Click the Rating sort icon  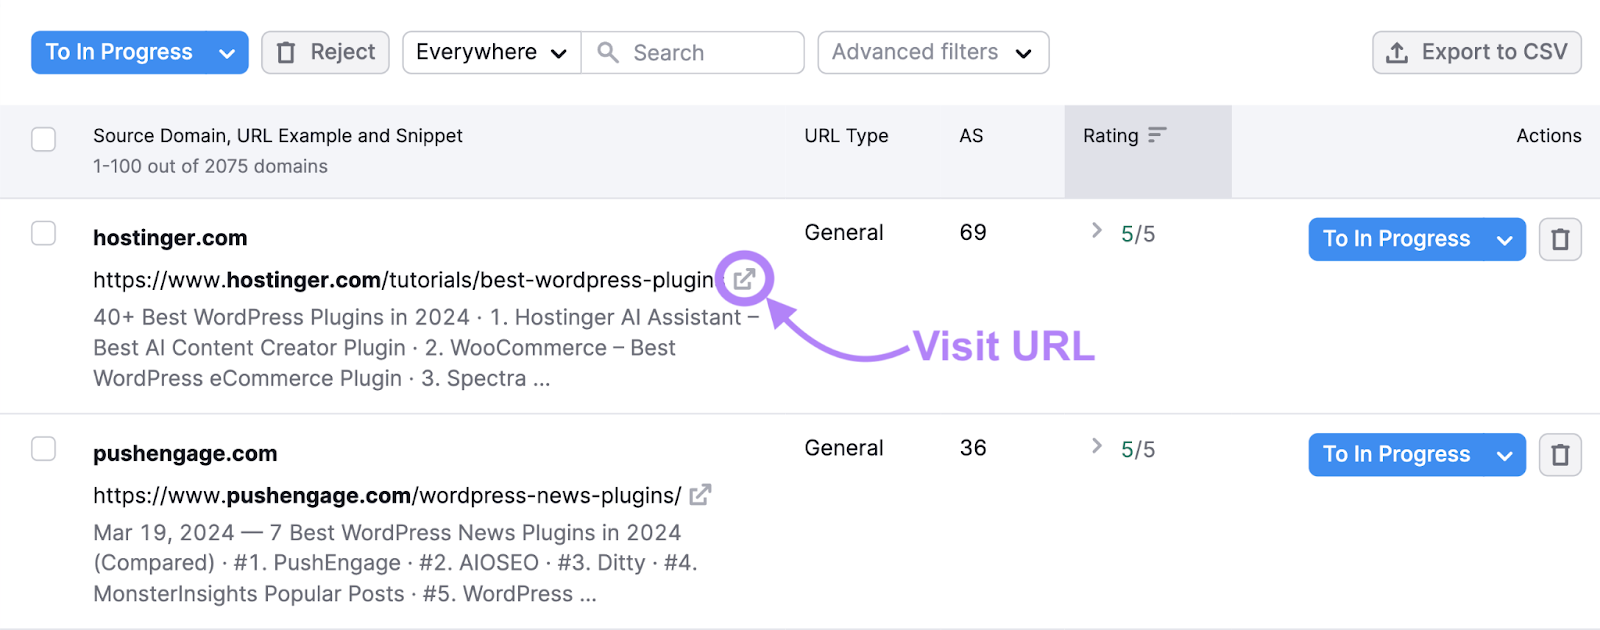pos(1157,135)
